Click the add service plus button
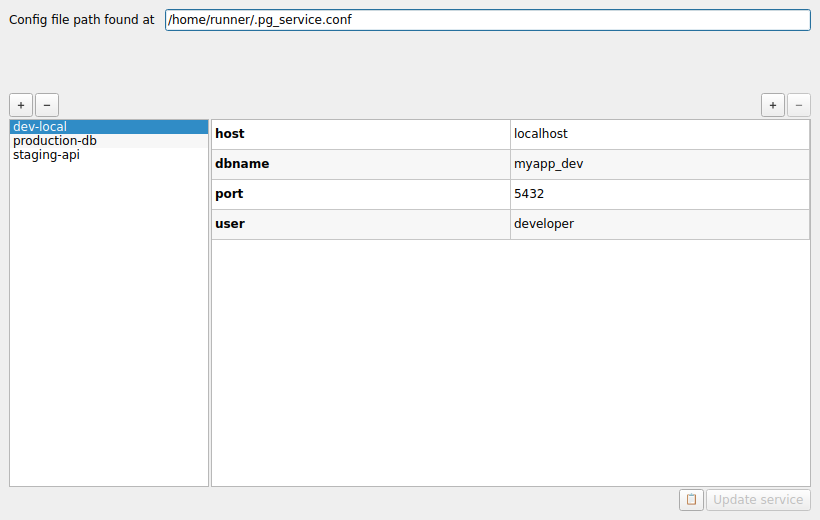This screenshot has height=520, width=820. click(x=21, y=105)
